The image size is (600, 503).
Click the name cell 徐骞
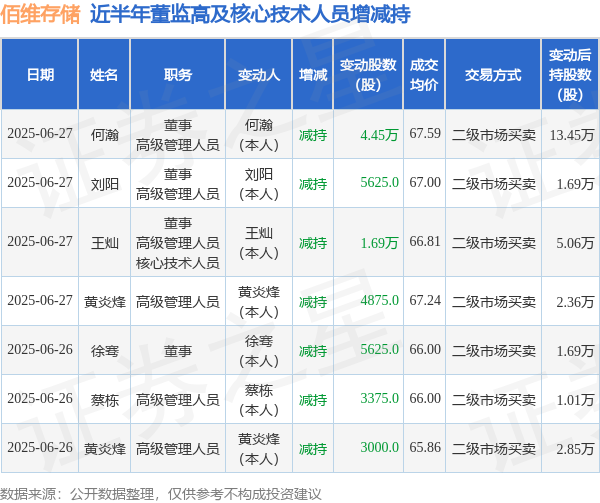click(x=104, y=351)
